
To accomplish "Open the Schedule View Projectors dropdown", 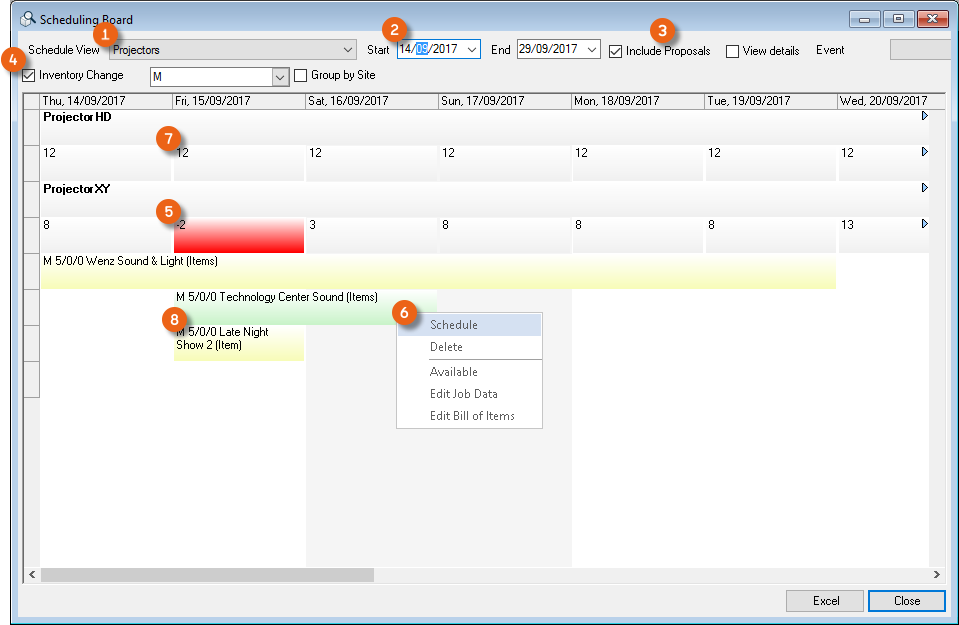I will tap(348, 49).
